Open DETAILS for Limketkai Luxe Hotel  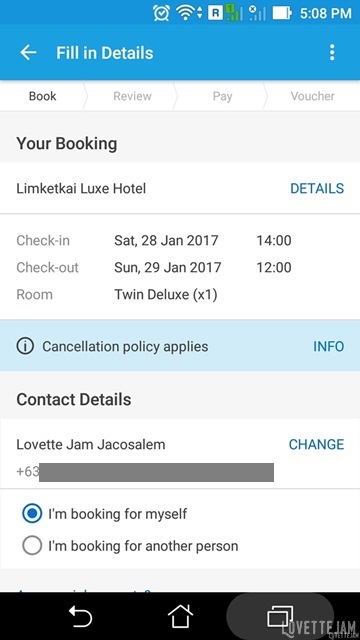point(317,188)
